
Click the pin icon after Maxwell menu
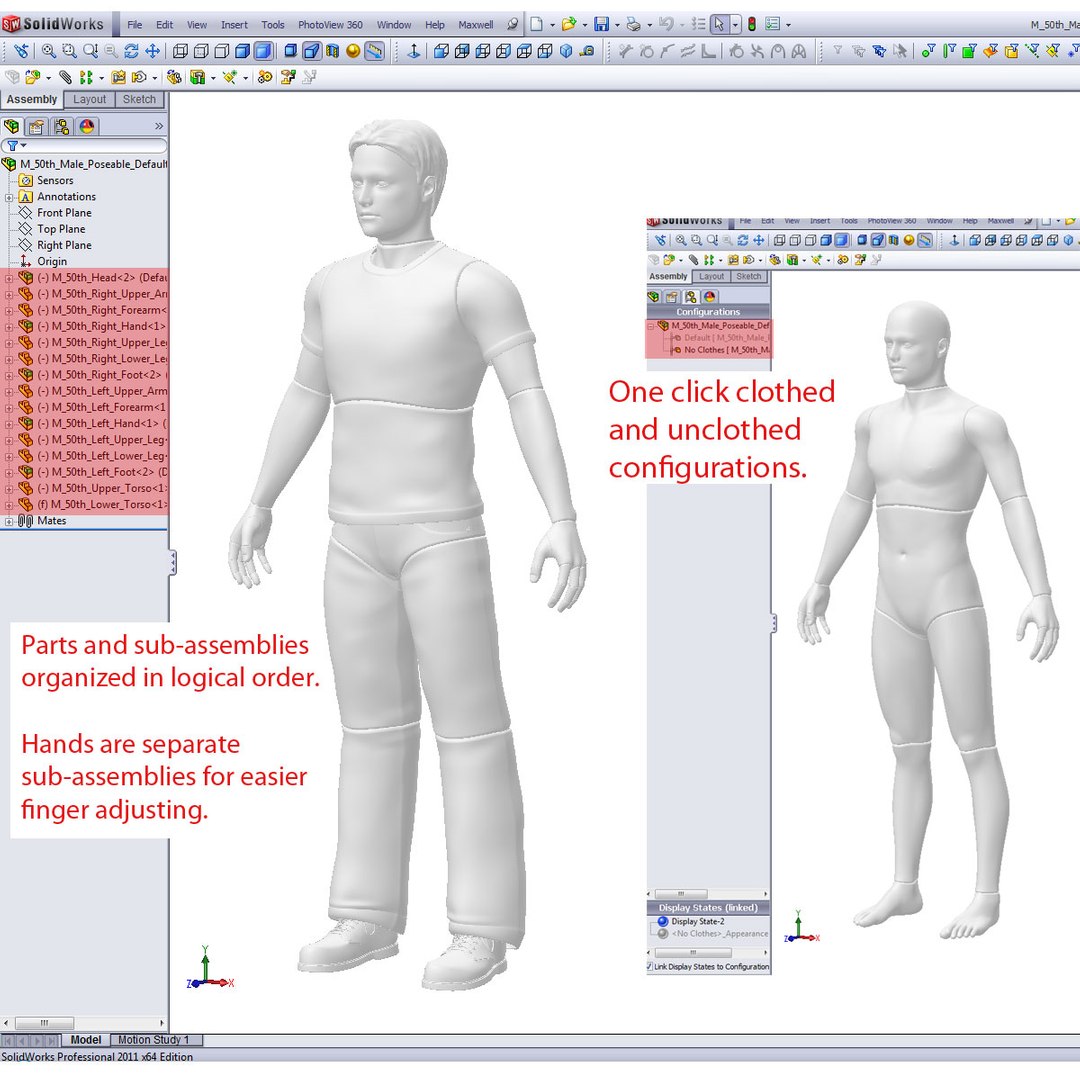(512, 25)
